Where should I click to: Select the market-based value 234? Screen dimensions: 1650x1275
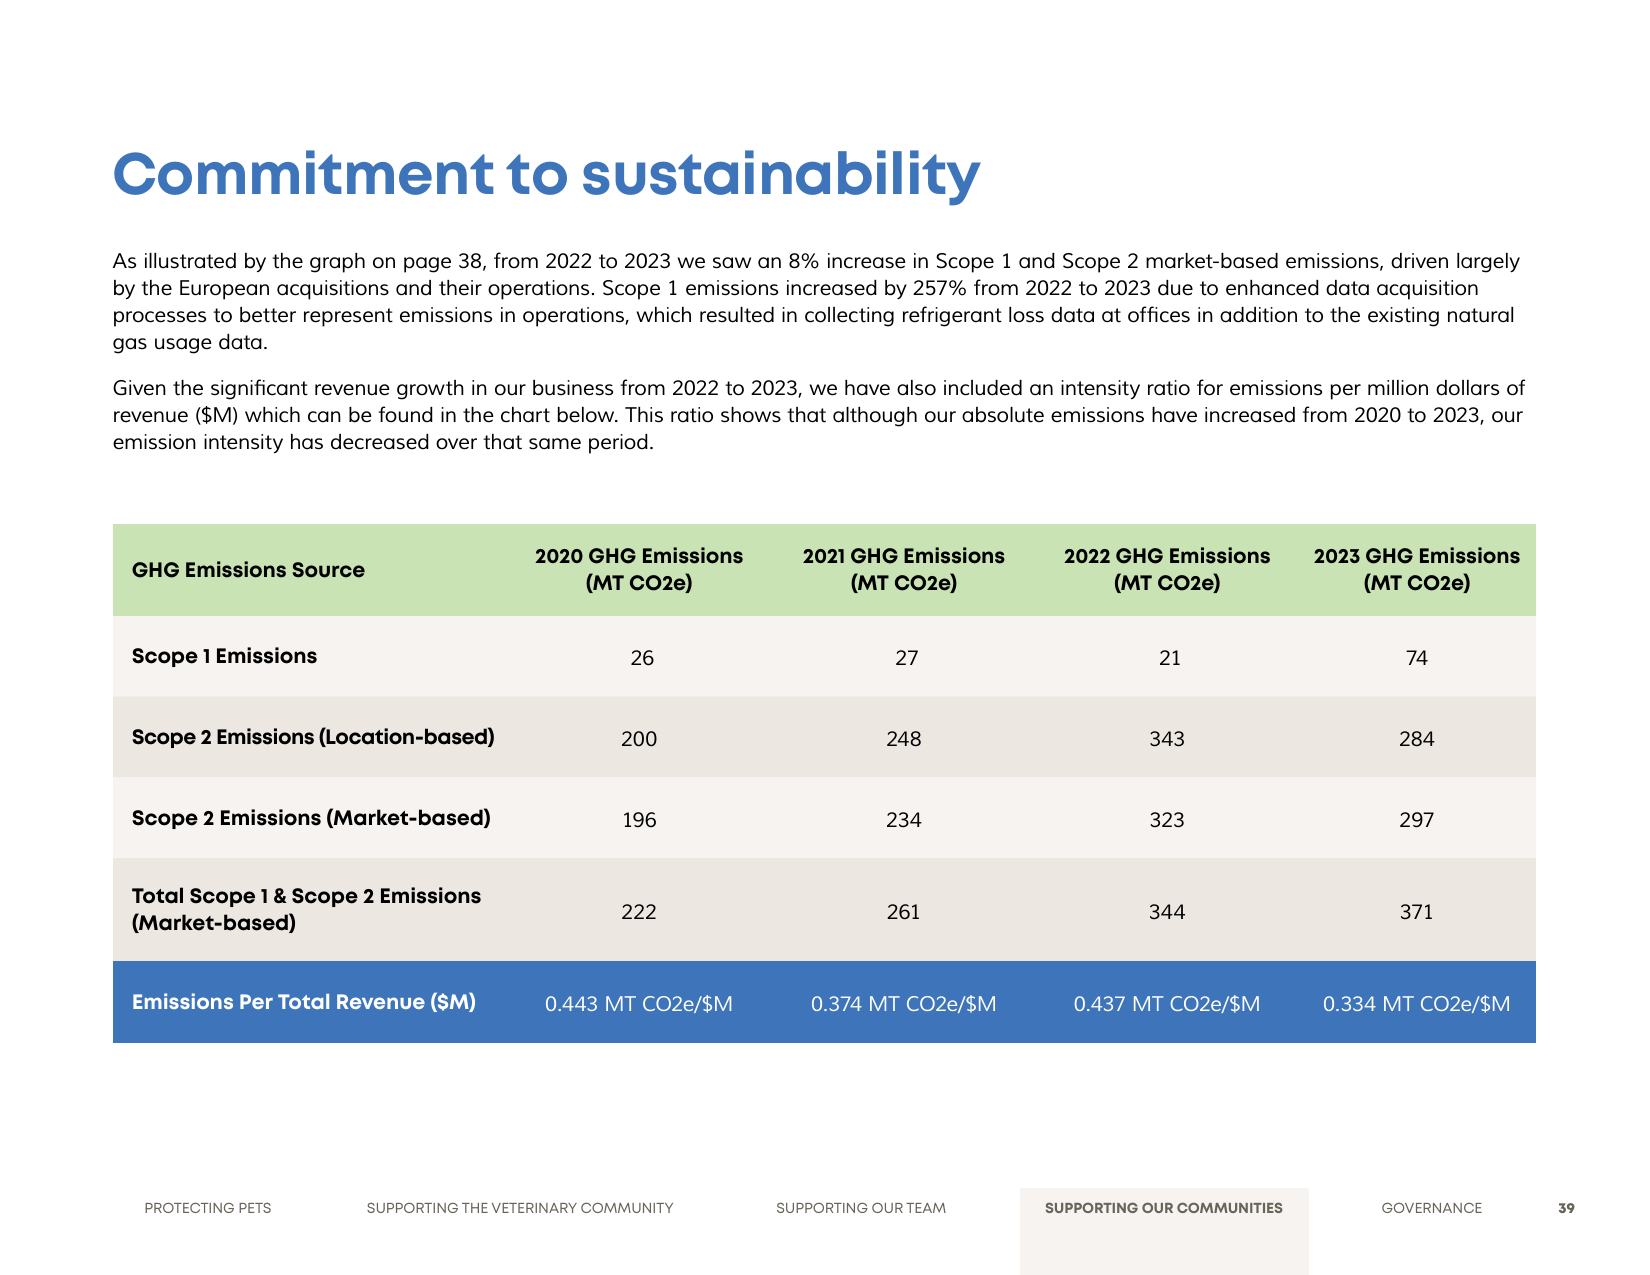[904, 820]
